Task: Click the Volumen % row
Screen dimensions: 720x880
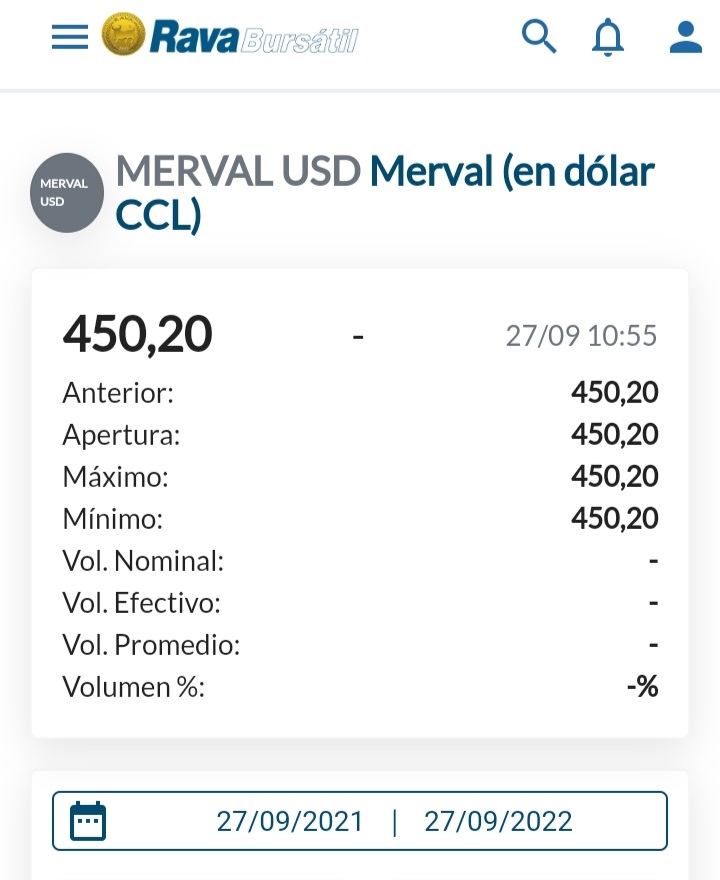Action: 360,686
